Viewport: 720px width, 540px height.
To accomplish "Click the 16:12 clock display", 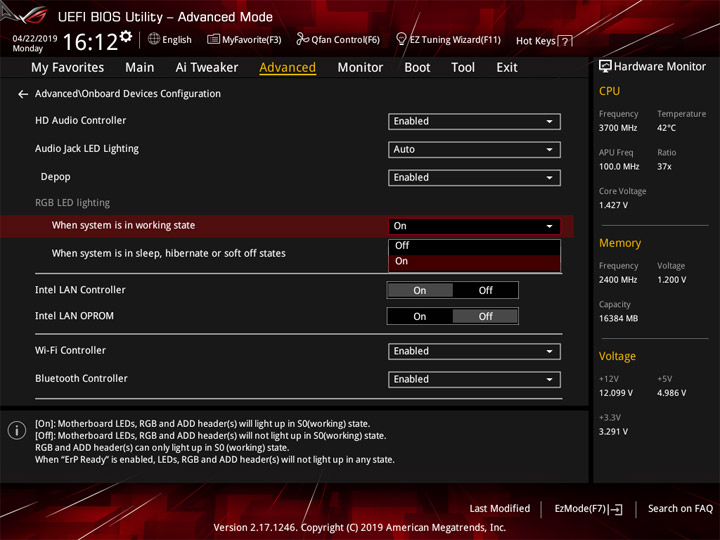I will click(90, 42).
